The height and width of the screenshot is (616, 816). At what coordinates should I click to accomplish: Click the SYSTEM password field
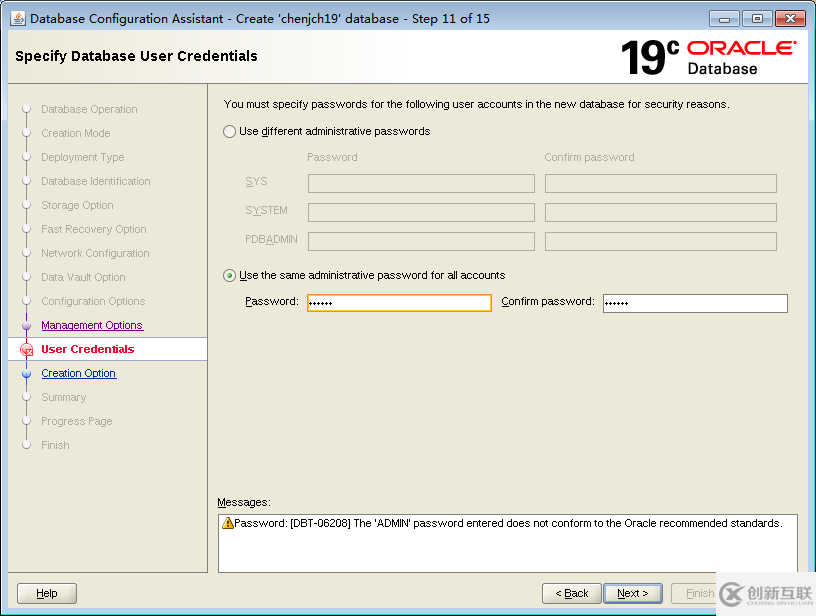tap(421, 212)
